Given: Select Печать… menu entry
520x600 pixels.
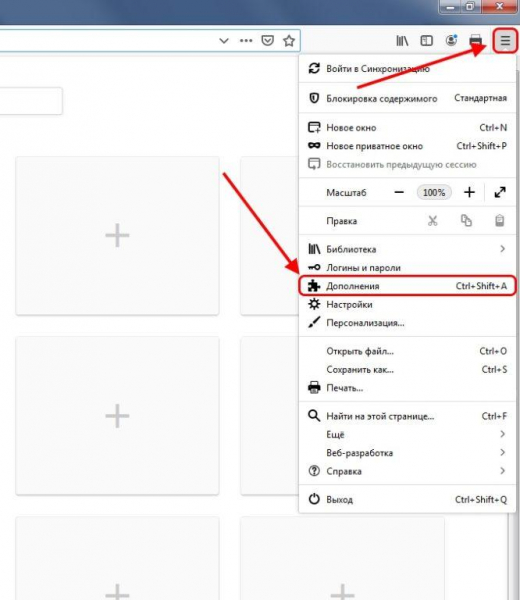Looking at the screenshot, I should coord(408,388).
